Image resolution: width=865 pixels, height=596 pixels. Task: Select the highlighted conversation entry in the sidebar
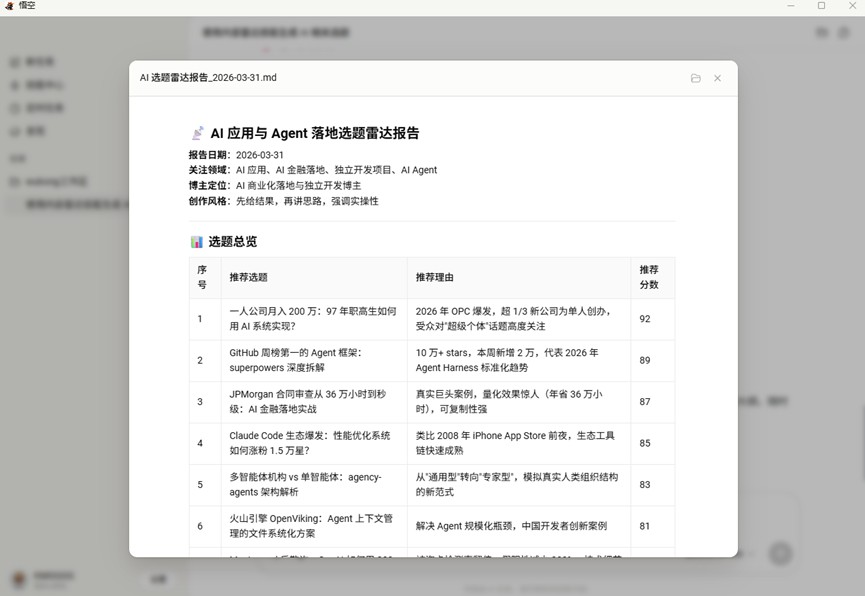point(70,204)
